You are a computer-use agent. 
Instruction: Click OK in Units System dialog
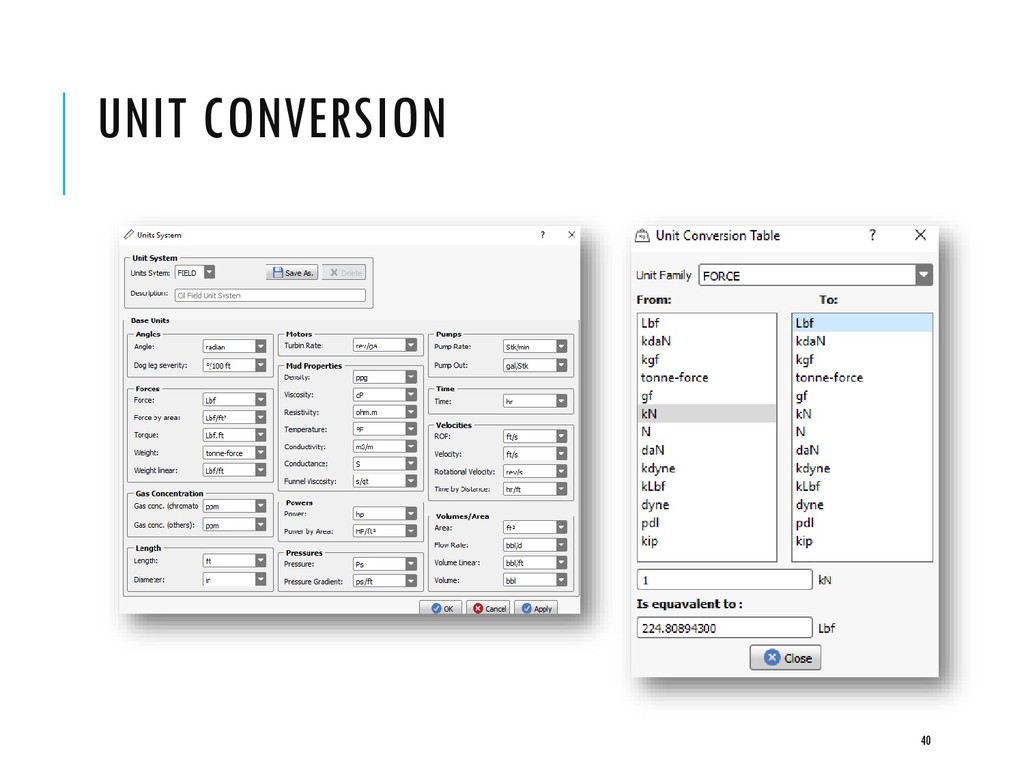(x=441, y=608)
